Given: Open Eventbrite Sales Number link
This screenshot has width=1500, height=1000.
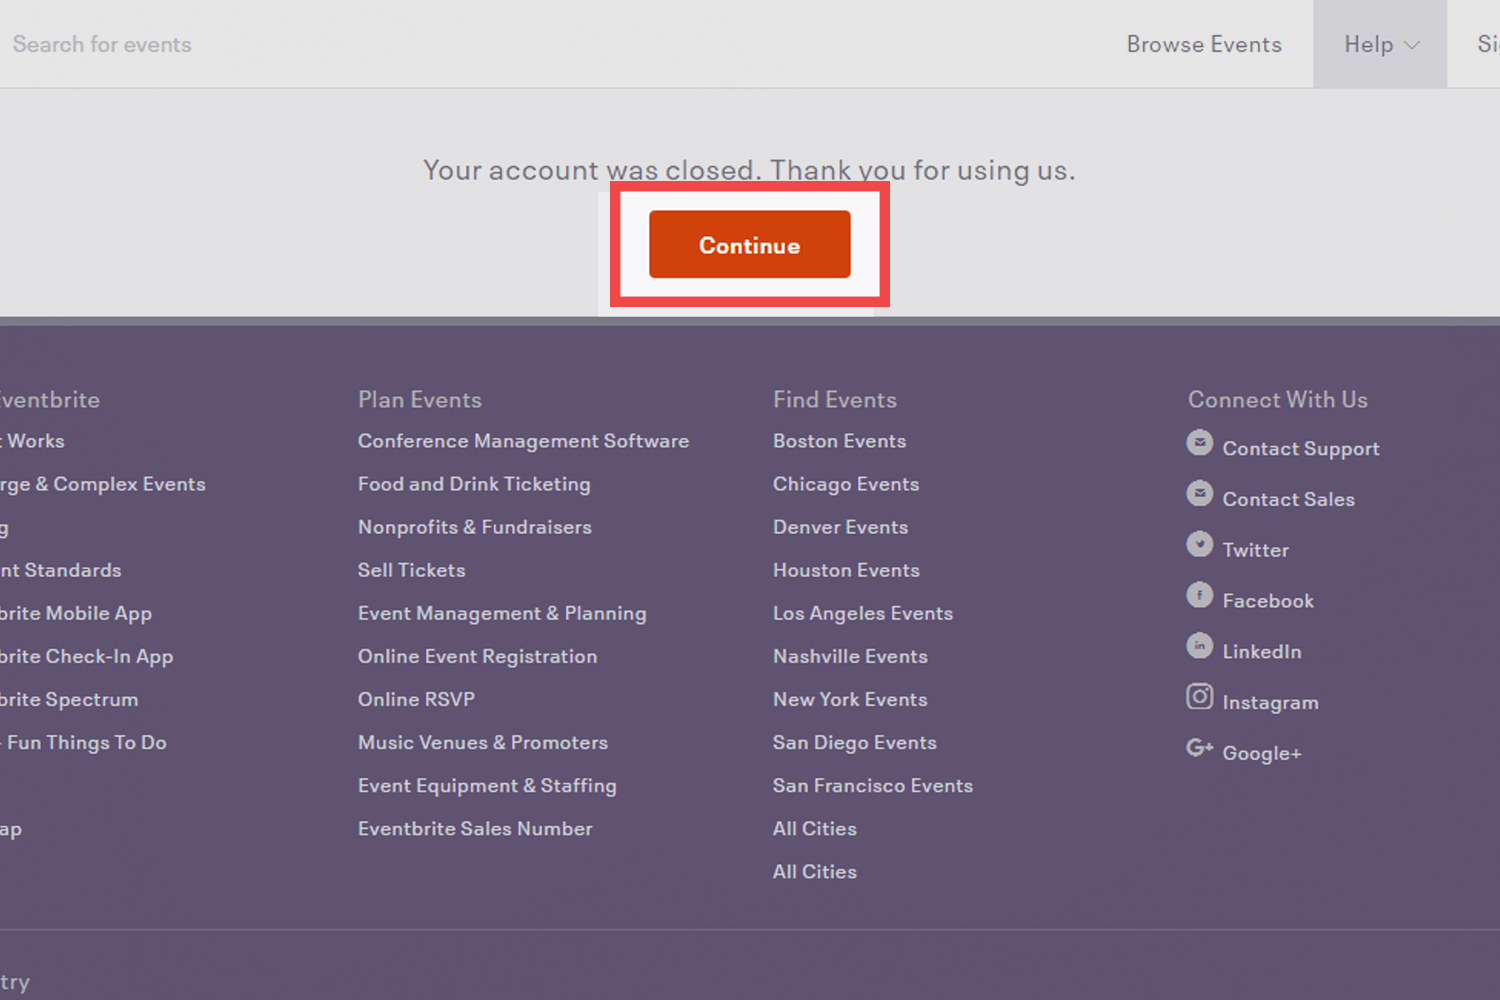Looking at the screenshot, I should [475, 829].
